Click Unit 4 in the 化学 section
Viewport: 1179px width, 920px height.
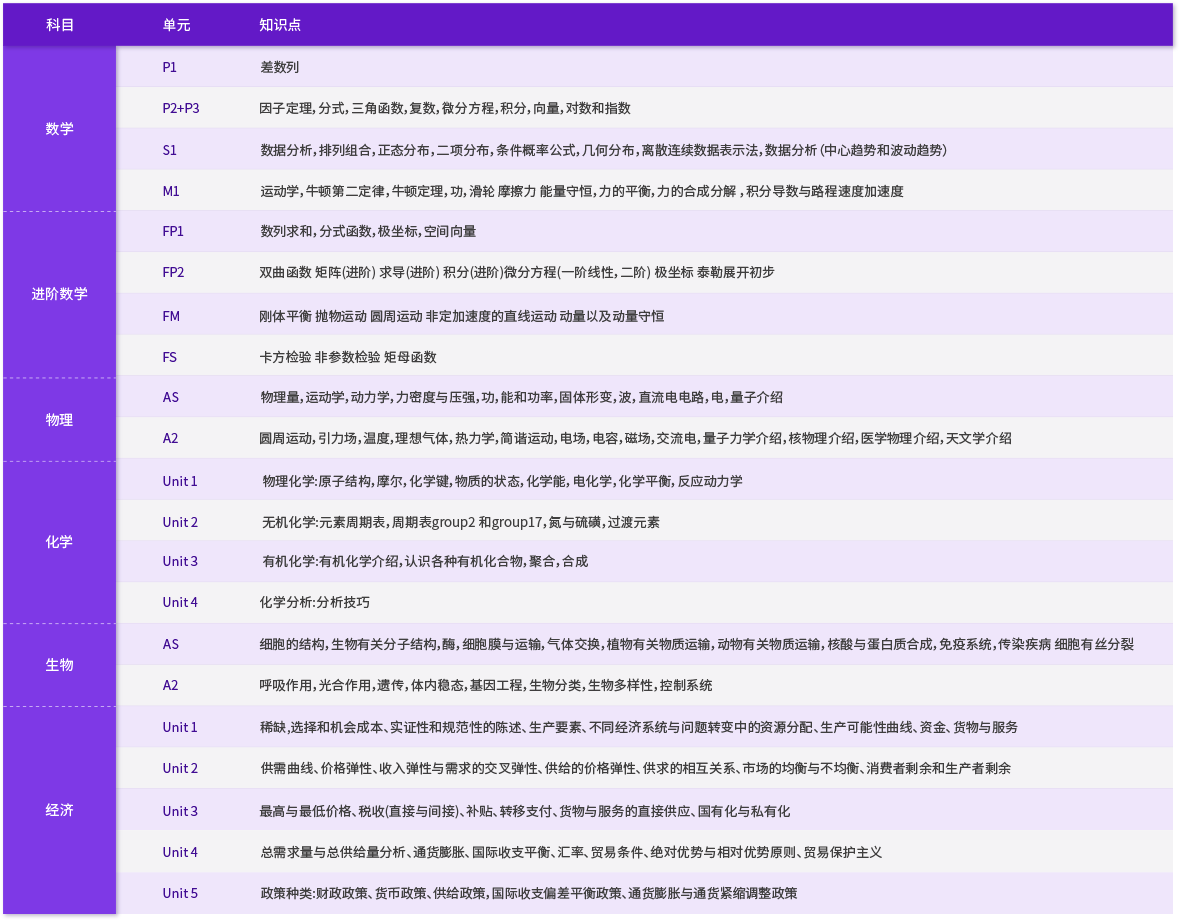[x=180, y=602]
